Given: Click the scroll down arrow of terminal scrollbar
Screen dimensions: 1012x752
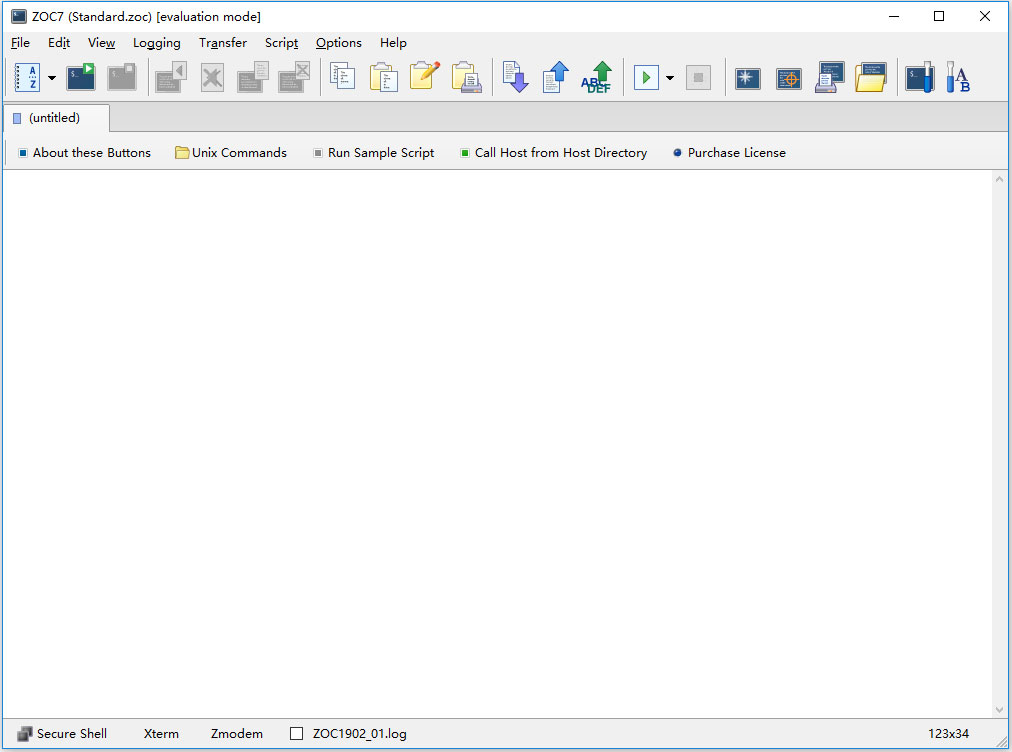Looking at the screenshot, I should pyautogui.click(x=999, y=710).
